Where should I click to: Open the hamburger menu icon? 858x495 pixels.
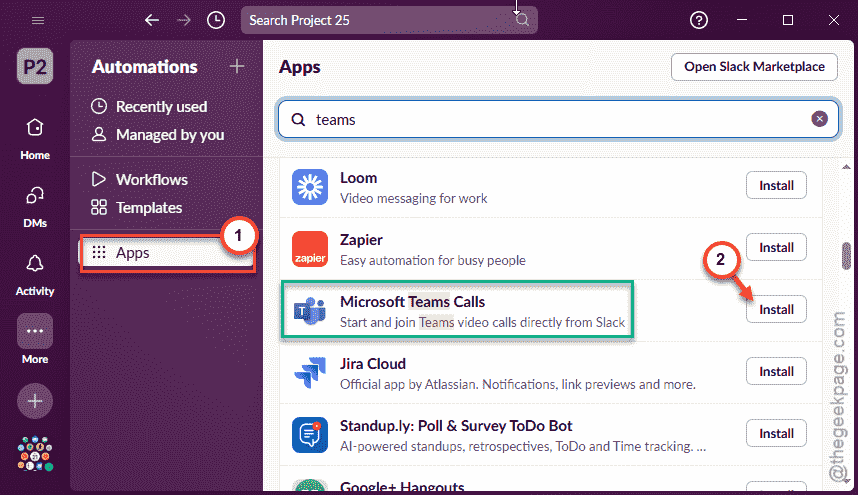point(38,21)
